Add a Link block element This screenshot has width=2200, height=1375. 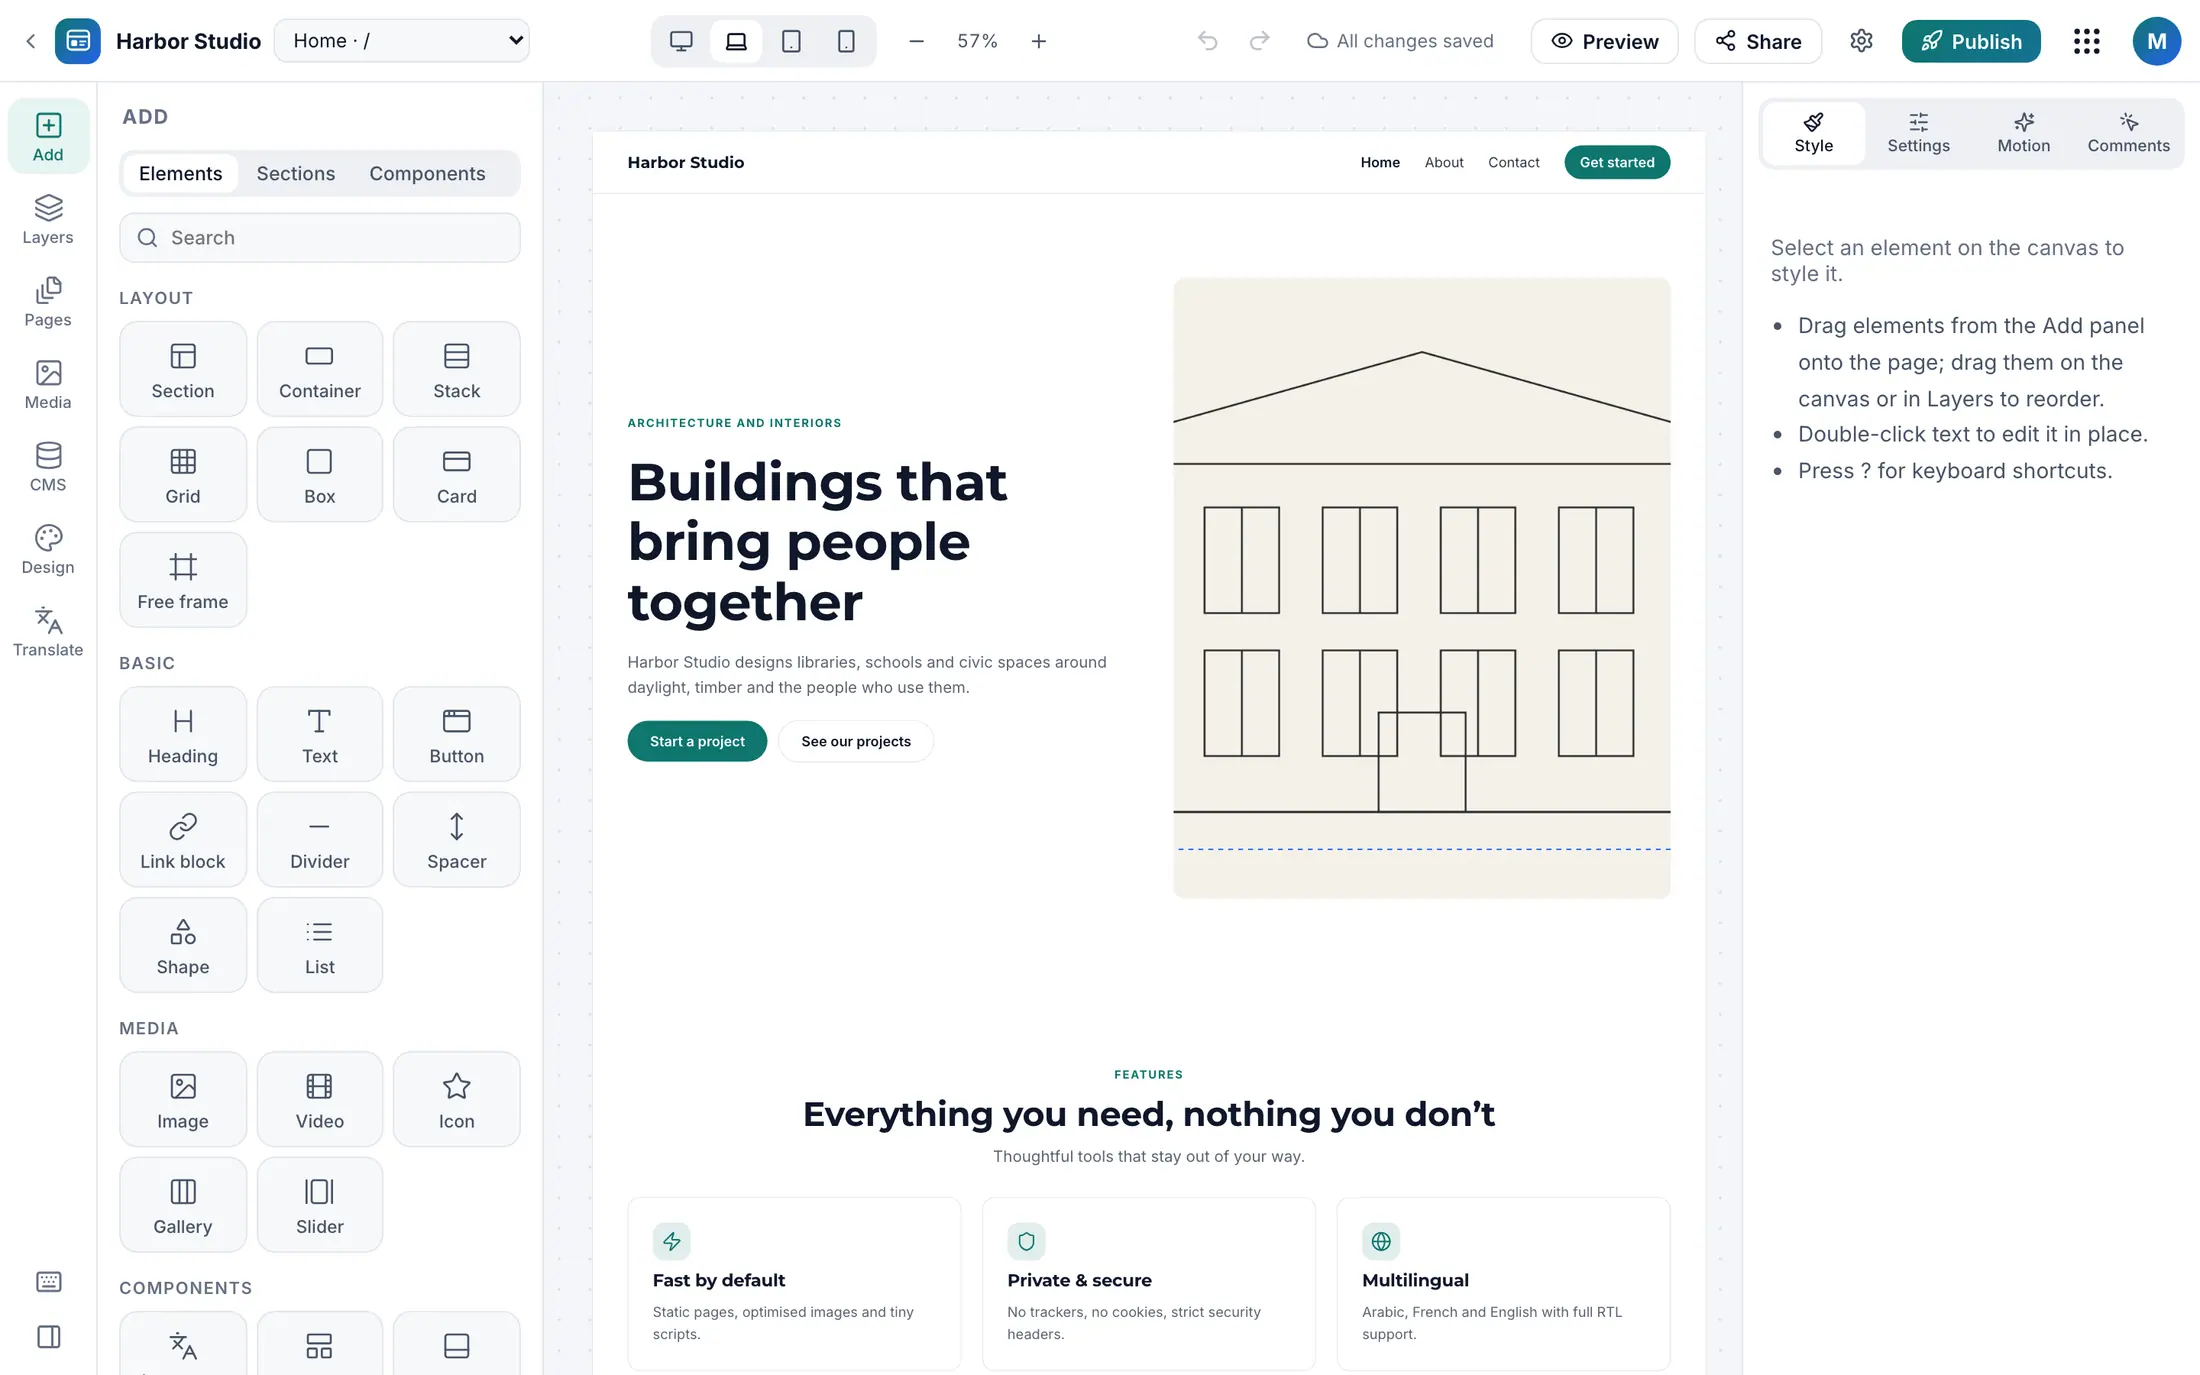coord(183,840)
